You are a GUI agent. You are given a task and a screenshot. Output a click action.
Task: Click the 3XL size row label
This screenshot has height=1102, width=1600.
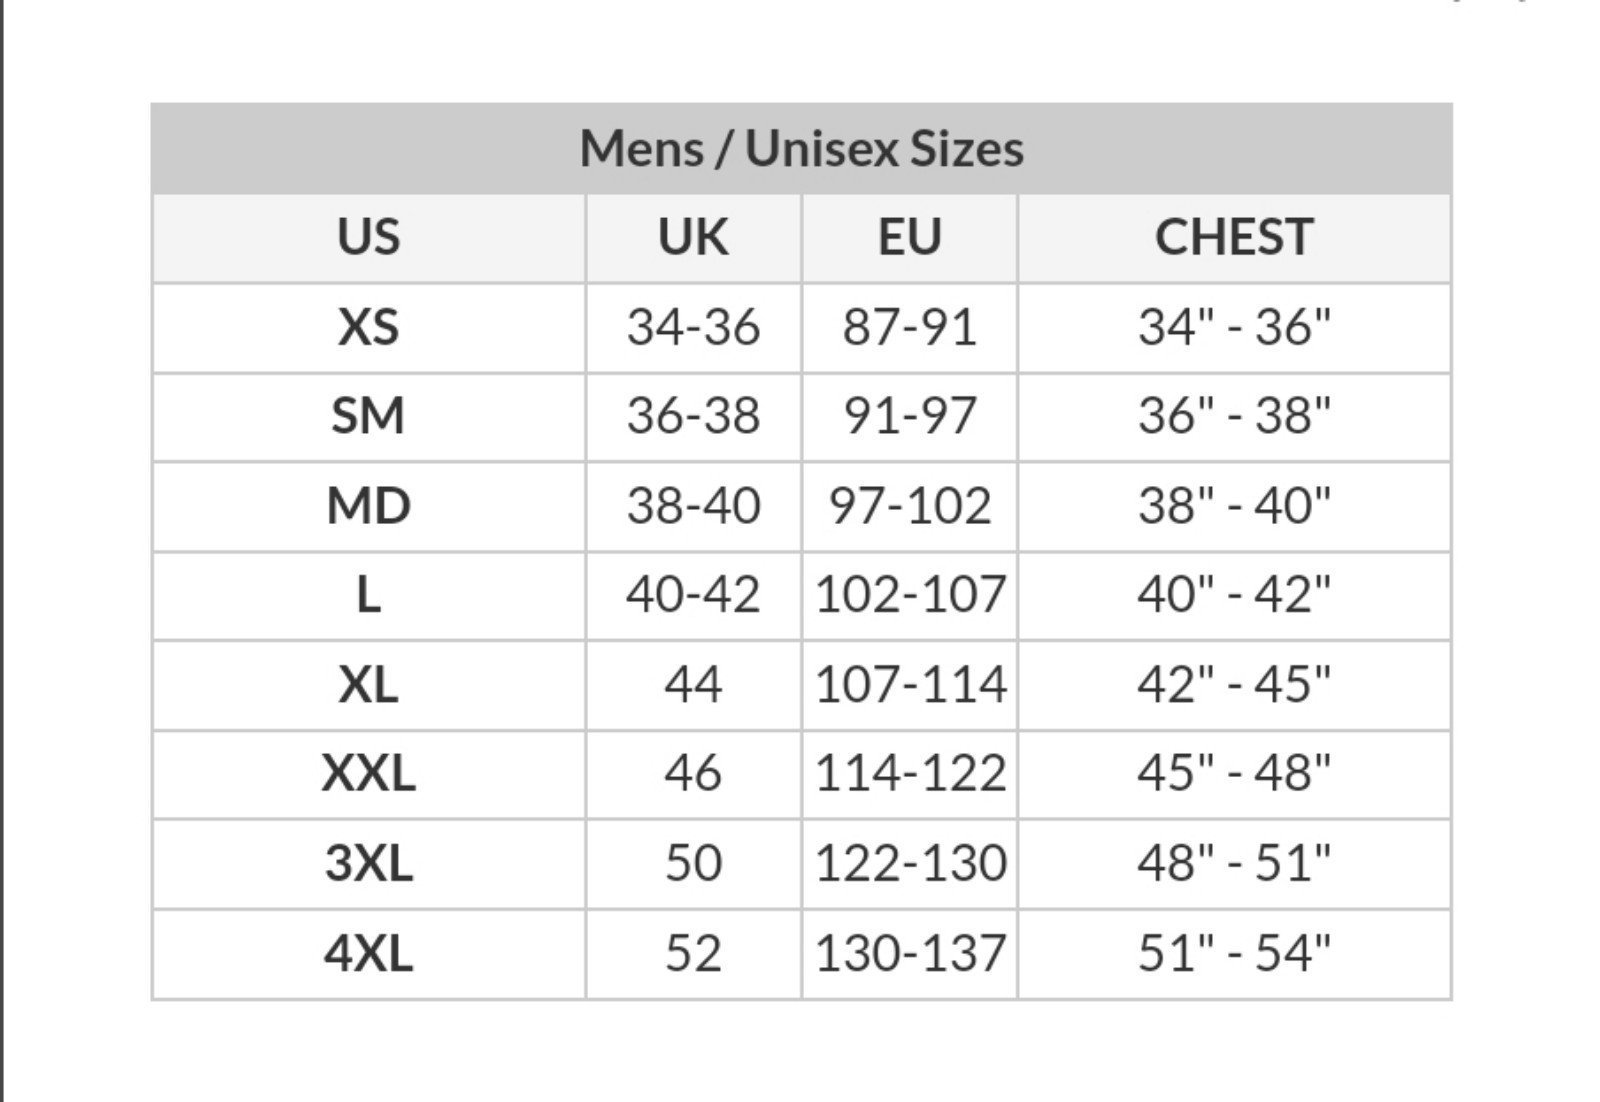tap(369, 862)
